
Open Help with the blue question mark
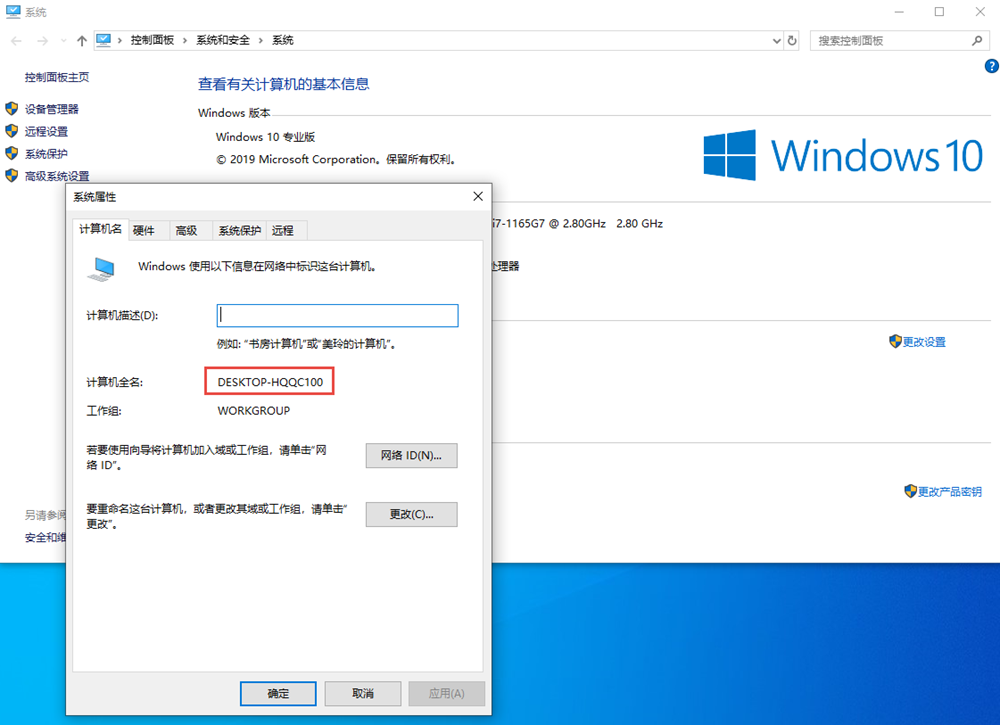click(x=991, y=66)
